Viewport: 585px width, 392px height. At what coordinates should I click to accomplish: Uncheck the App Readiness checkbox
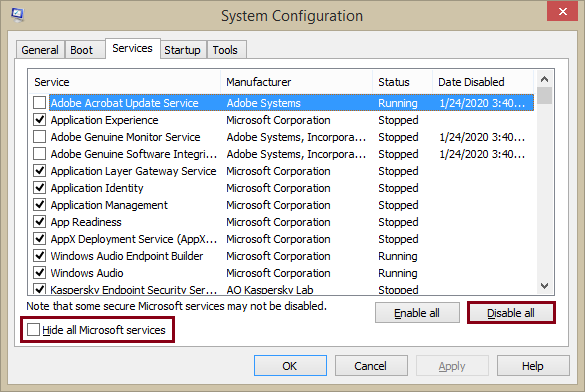pyautogui.click(x=40, y=222)
